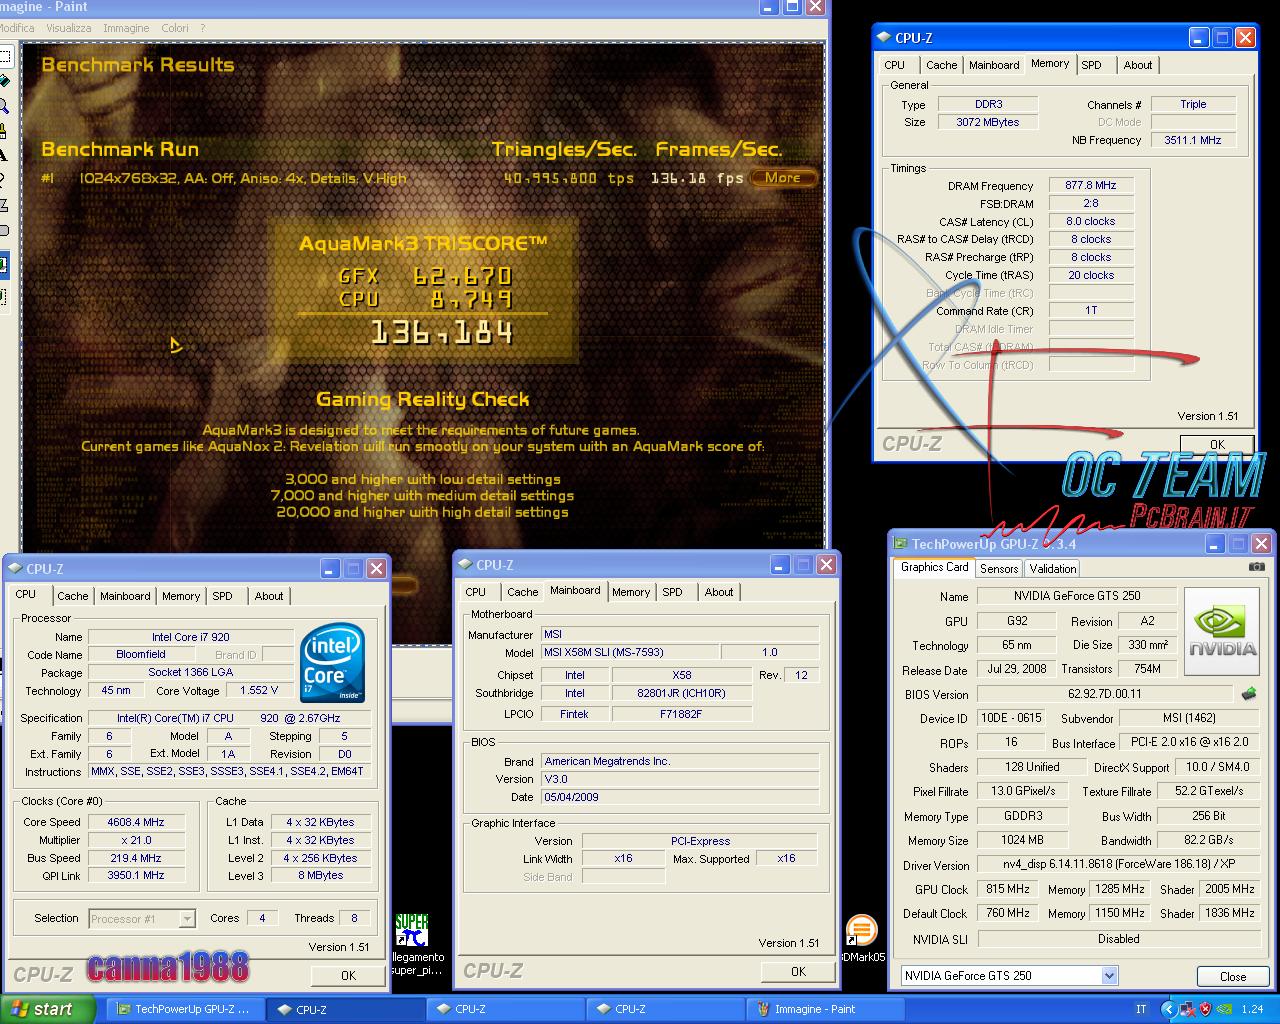Select the Brush tool in Paint

pyautogui.click(x=4, y=131)
